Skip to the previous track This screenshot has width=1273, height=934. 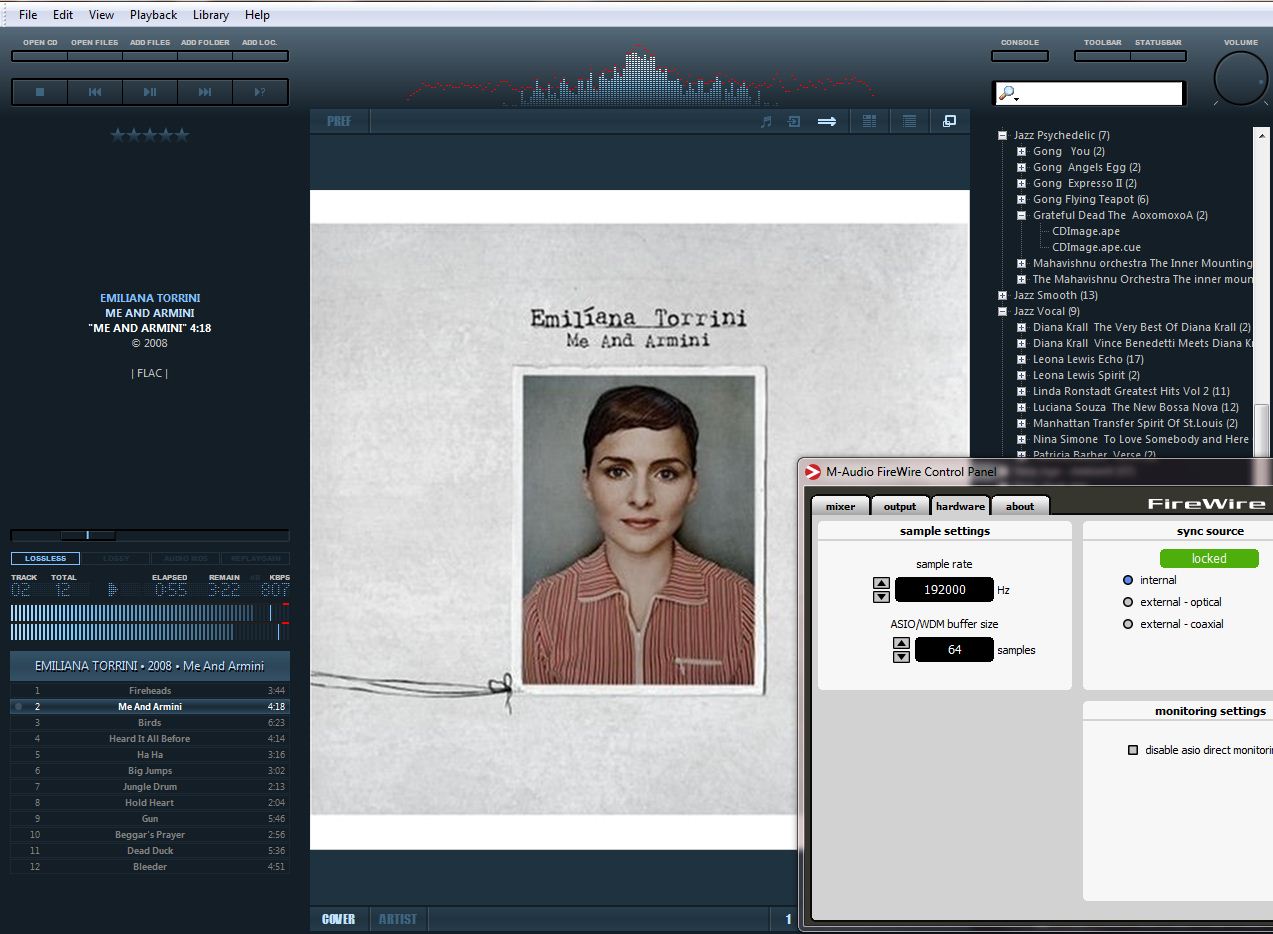click(95, 92)
